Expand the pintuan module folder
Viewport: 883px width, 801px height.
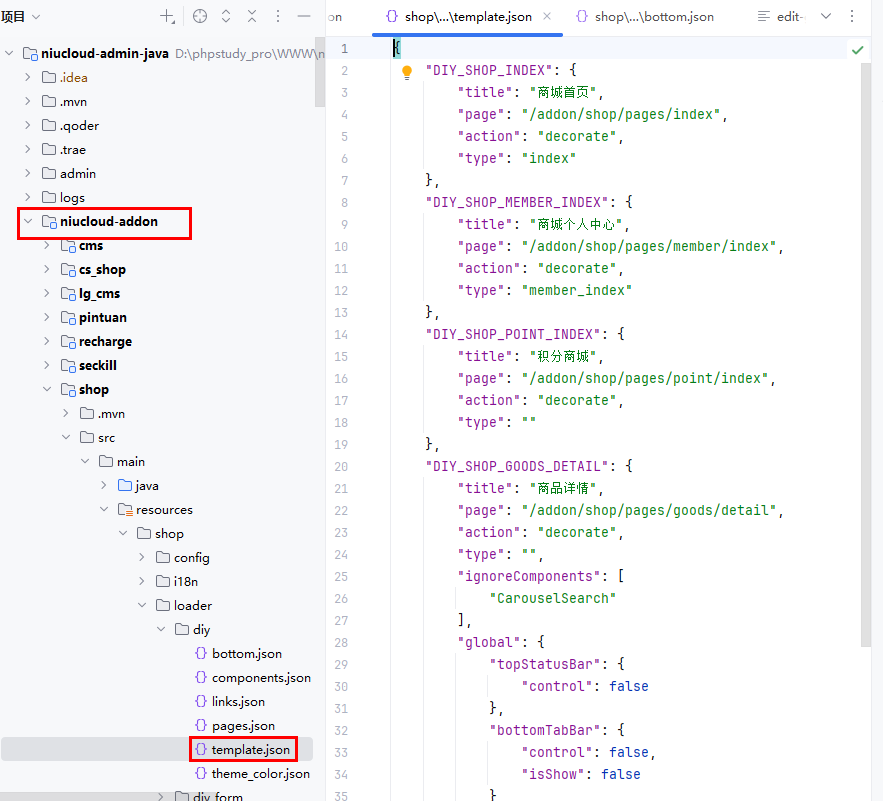[x=47, y=318]
